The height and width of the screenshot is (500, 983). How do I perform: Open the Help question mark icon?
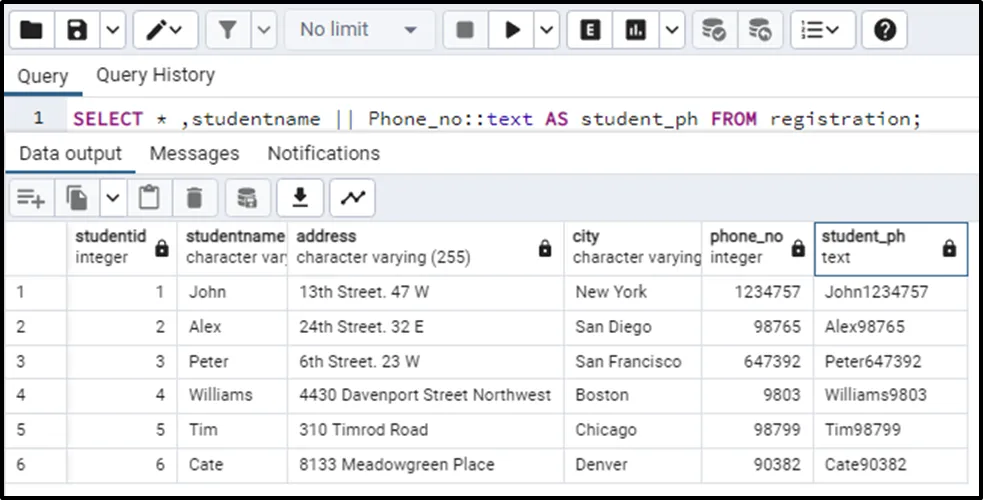click(x=884, y=30)
